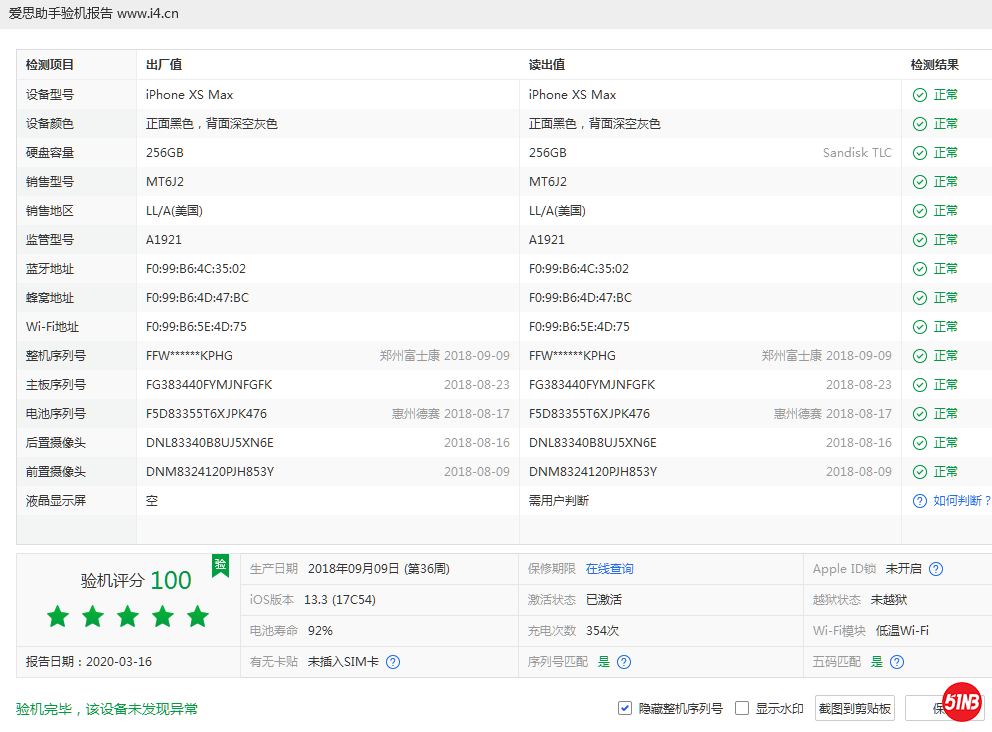
Task: Click the question icon in the 液晶显示屏 row
Action: coord(920,501)
